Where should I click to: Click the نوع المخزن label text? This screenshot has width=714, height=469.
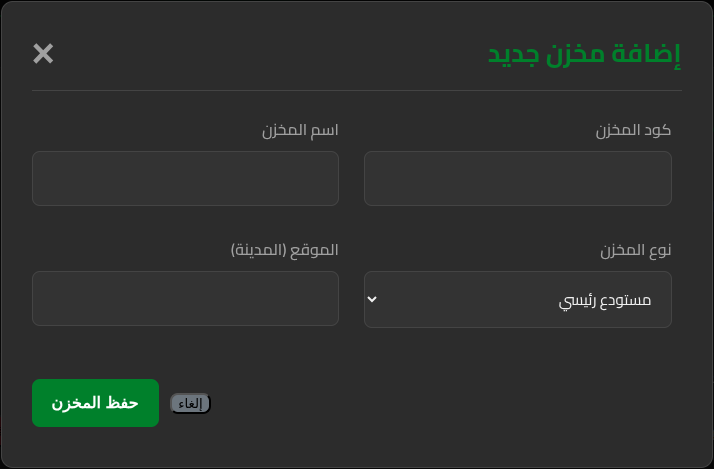635,250
